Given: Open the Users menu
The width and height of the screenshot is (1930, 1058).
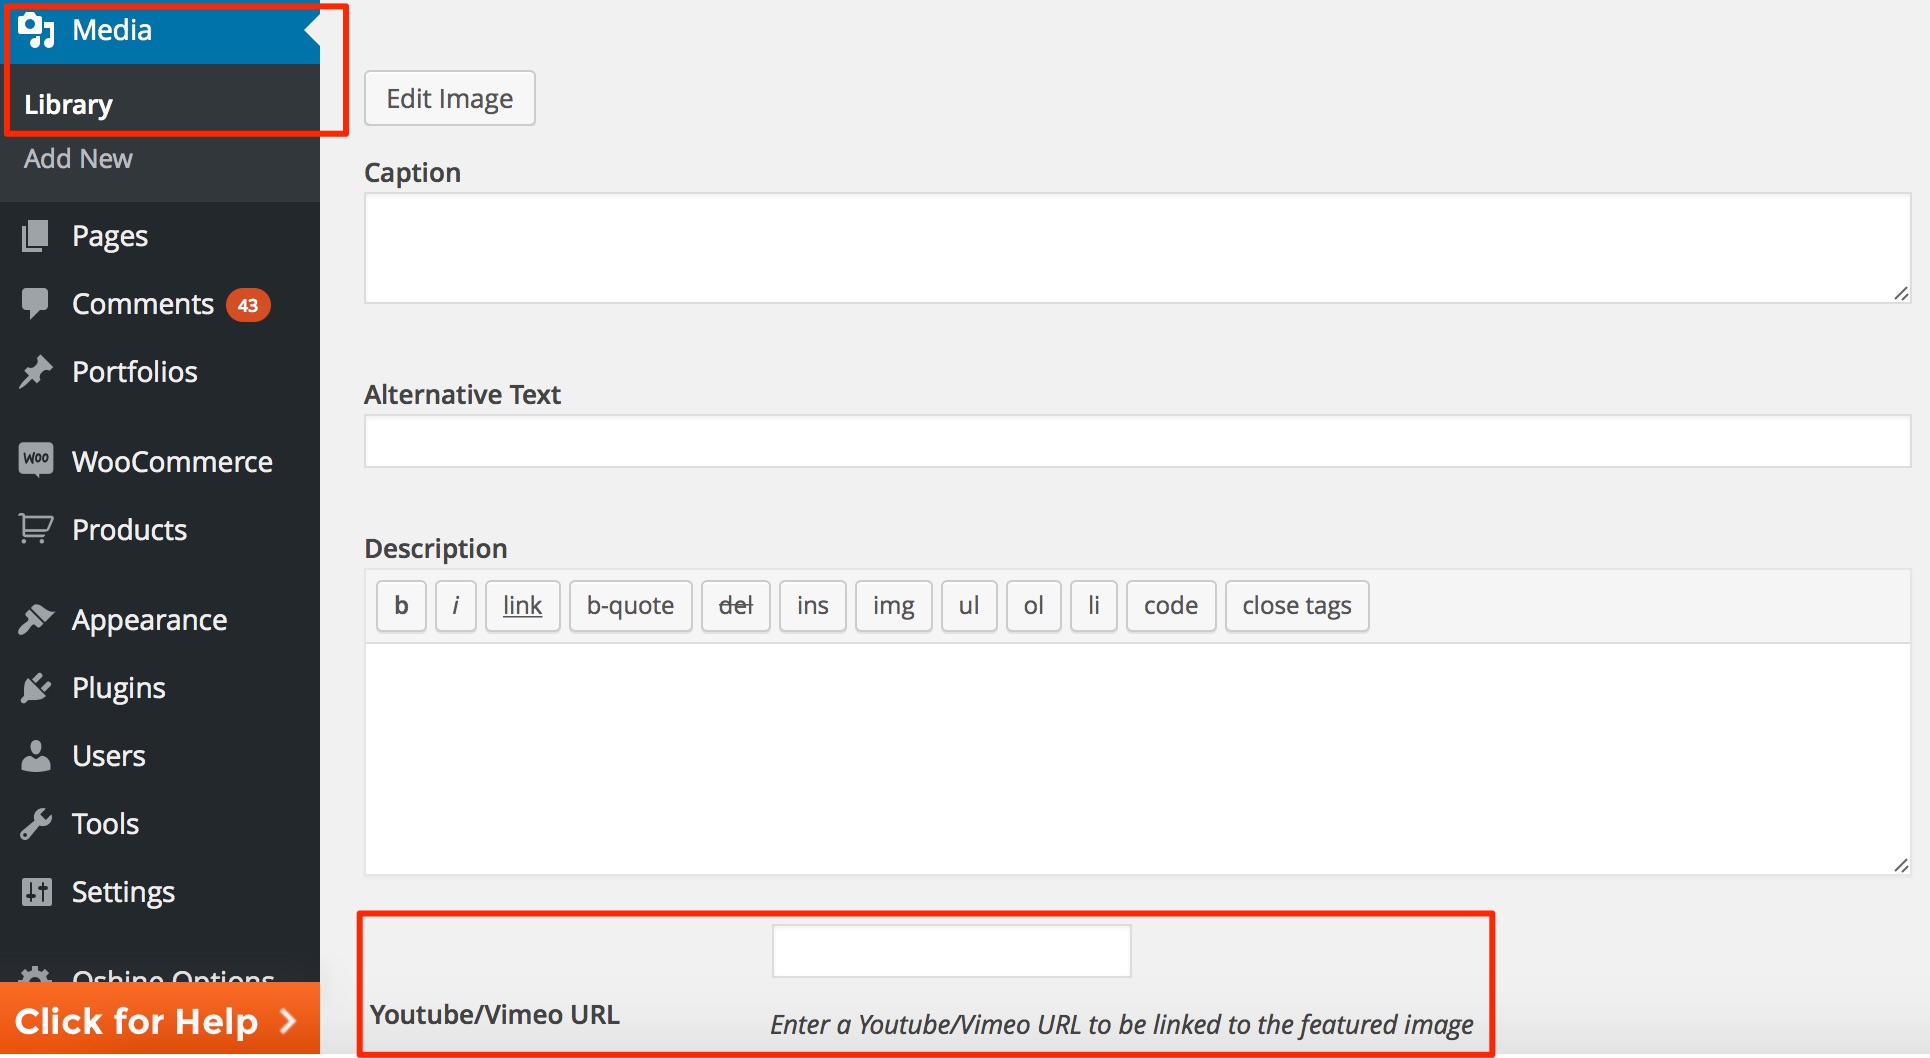Looking at the screenshot, I should point(108,756).
